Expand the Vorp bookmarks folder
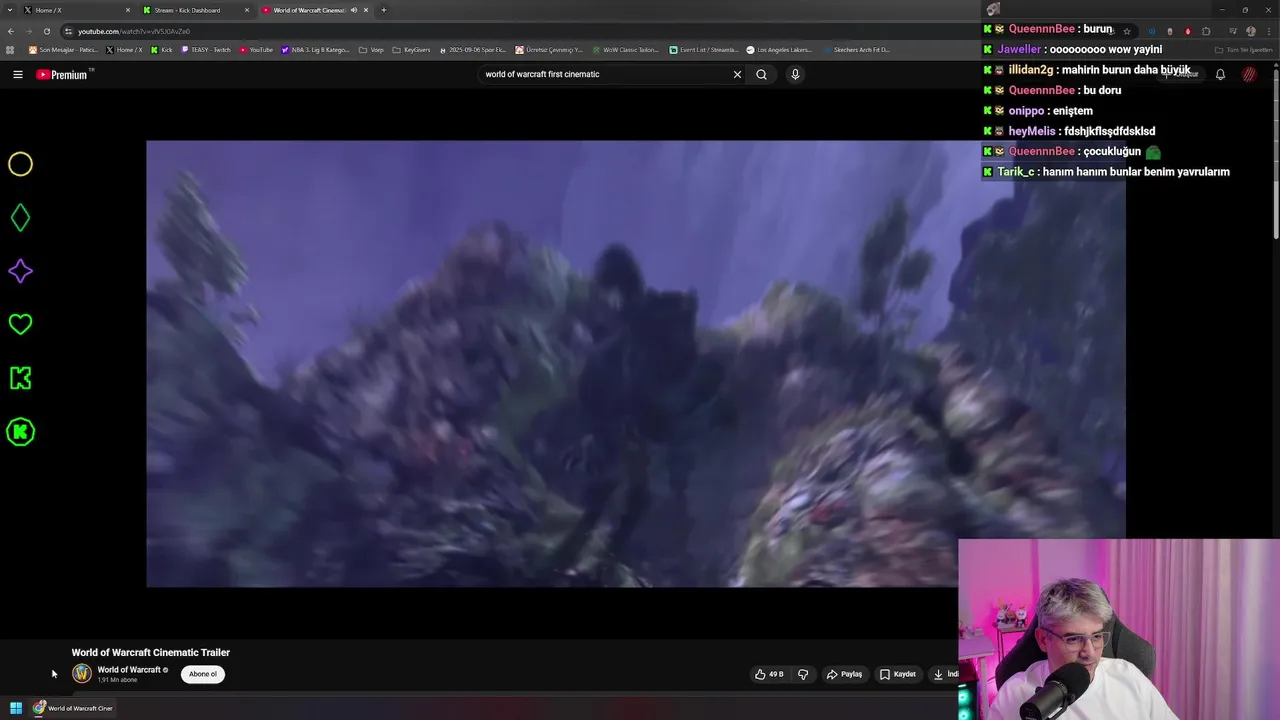The height and width of the screenshot is (720, 1280). click(x=371, y=49)
